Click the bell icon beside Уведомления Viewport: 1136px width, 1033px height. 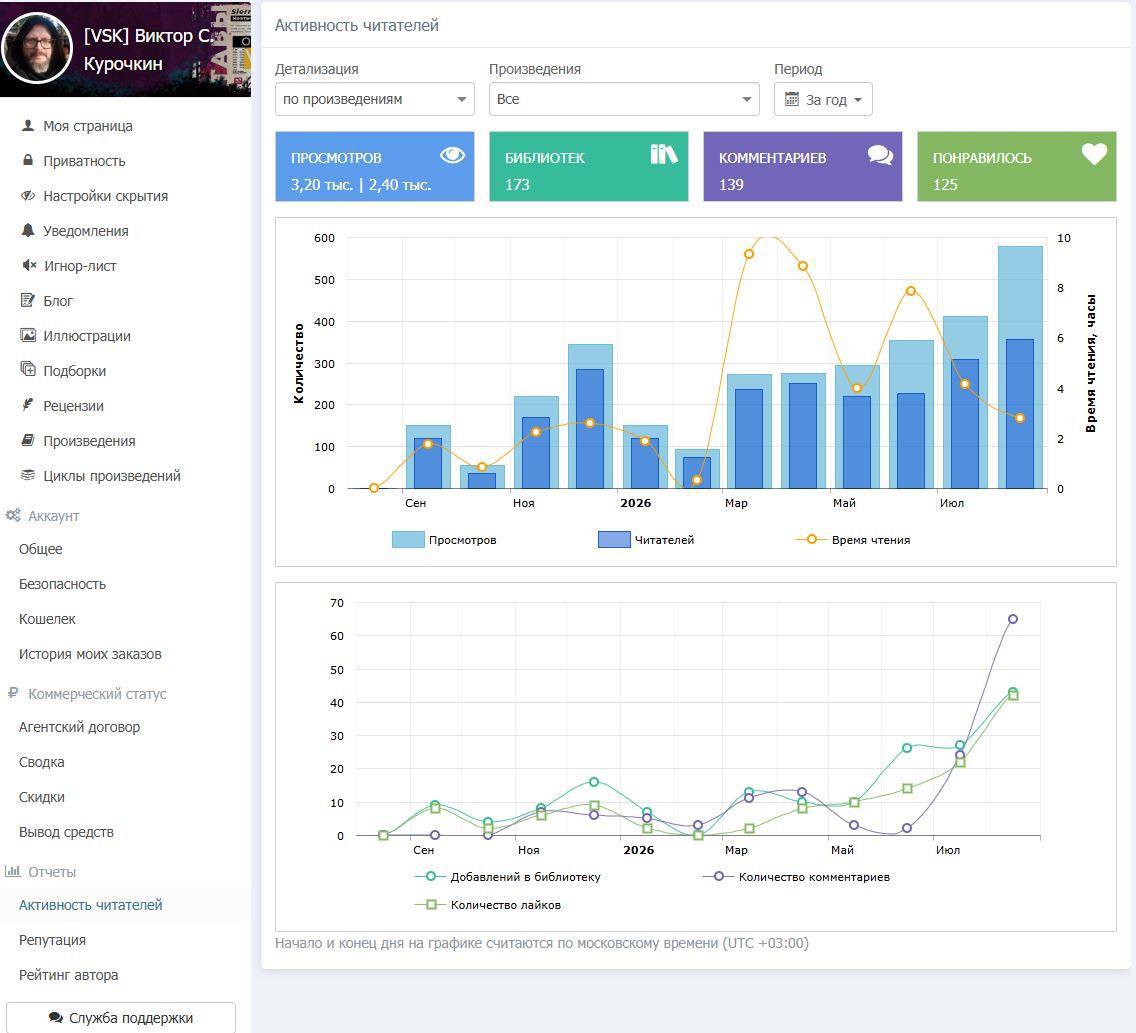point(28,230)
